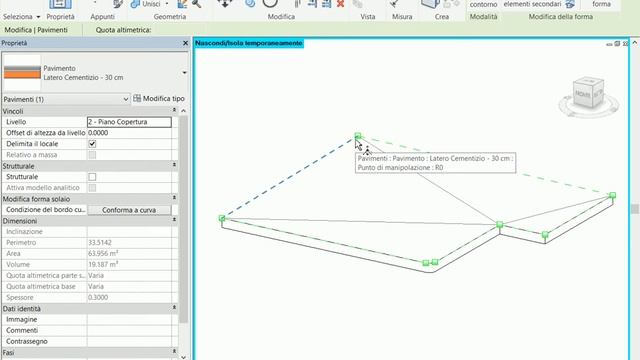Viewport: 640px width, 360px height.
Task: Open the floor type selector dropdown arrow
Action: point(184,73)
